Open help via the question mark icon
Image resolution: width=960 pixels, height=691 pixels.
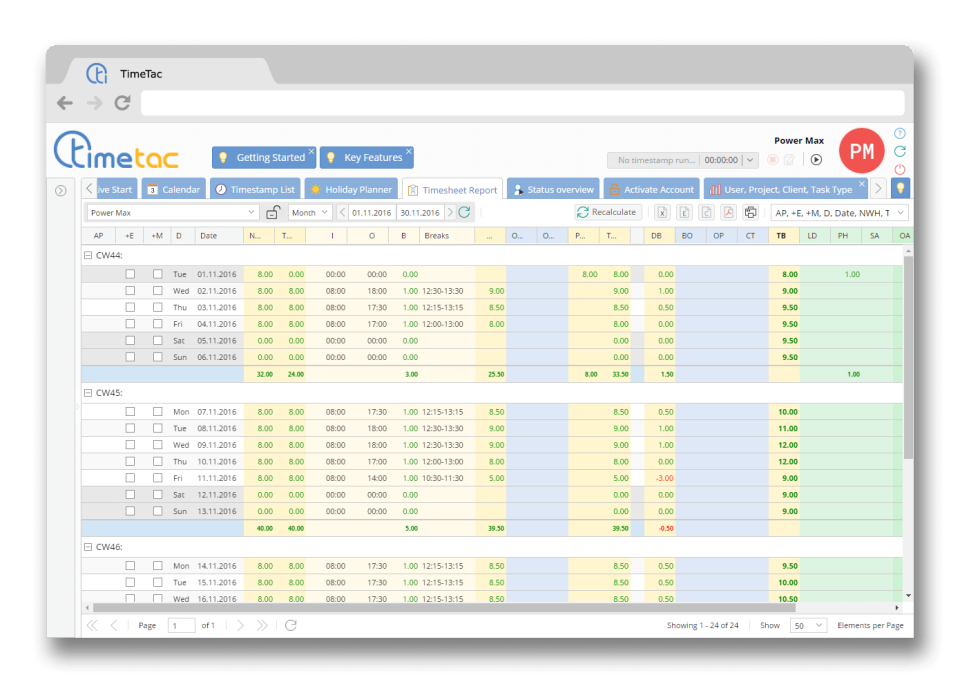899,133
